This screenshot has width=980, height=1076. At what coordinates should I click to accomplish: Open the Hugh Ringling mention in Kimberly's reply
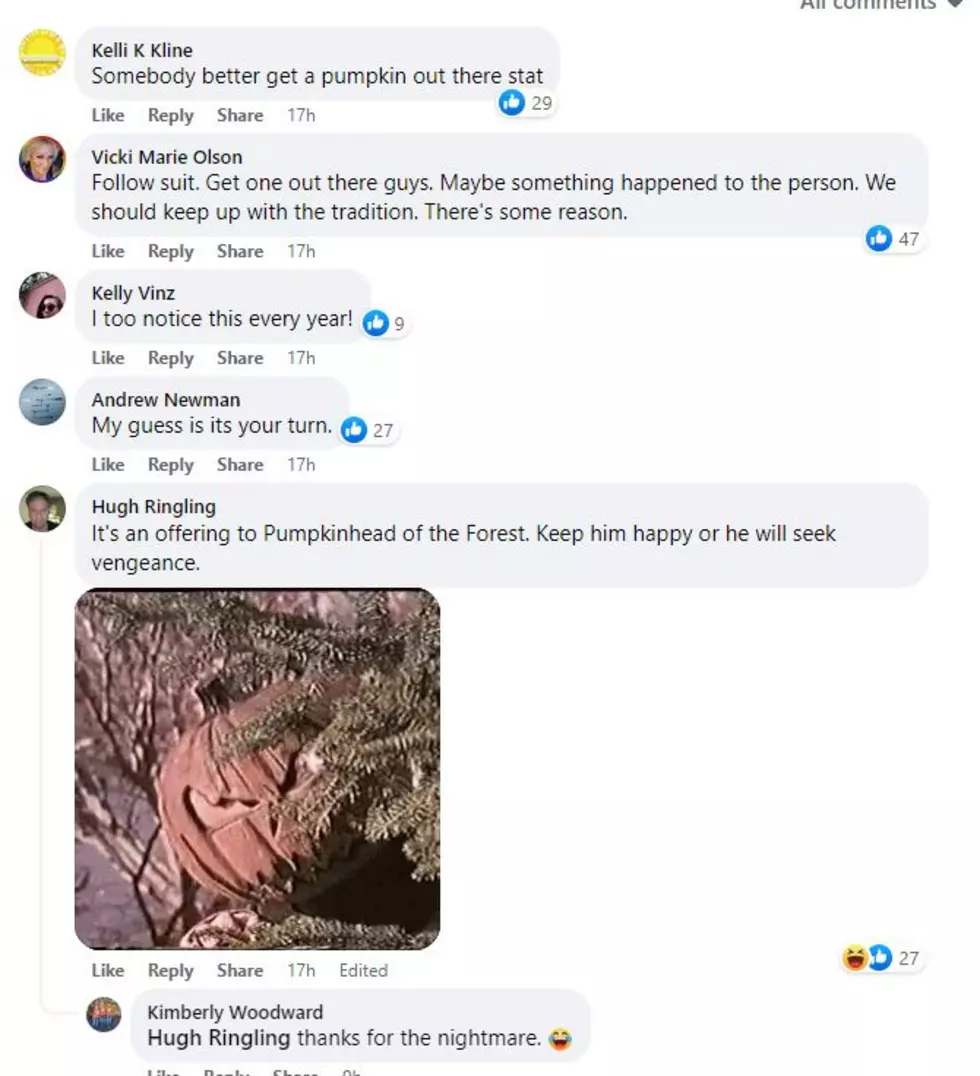[219, 1038]
